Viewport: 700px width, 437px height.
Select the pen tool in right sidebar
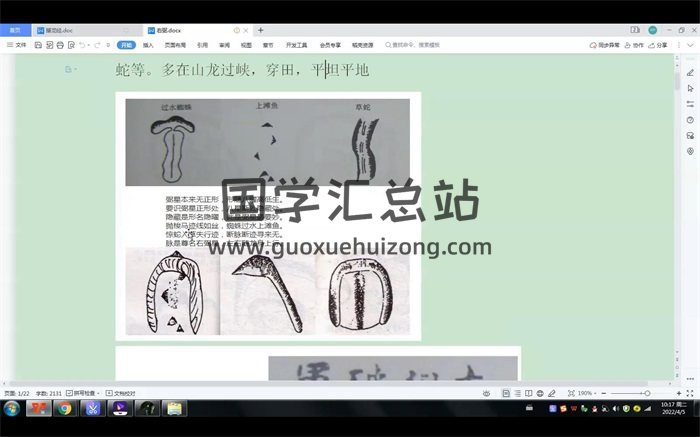click(690, 73)
